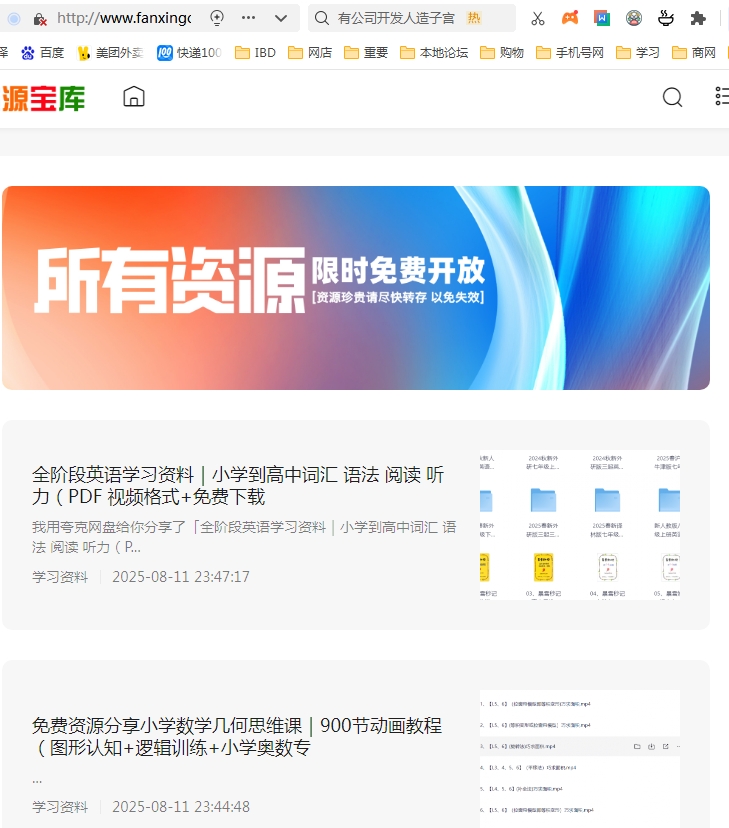729x828 pixels.
Task: Open the three-dots address bar menu
Action: pos(249,18)
